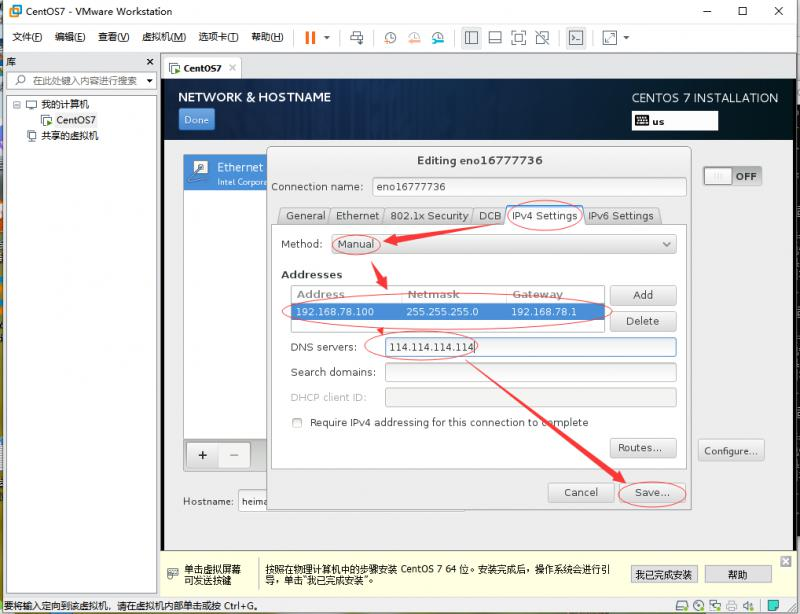Click the Hostname input field
The width and height of the screenshot is (800, 614).
[254, 501]
